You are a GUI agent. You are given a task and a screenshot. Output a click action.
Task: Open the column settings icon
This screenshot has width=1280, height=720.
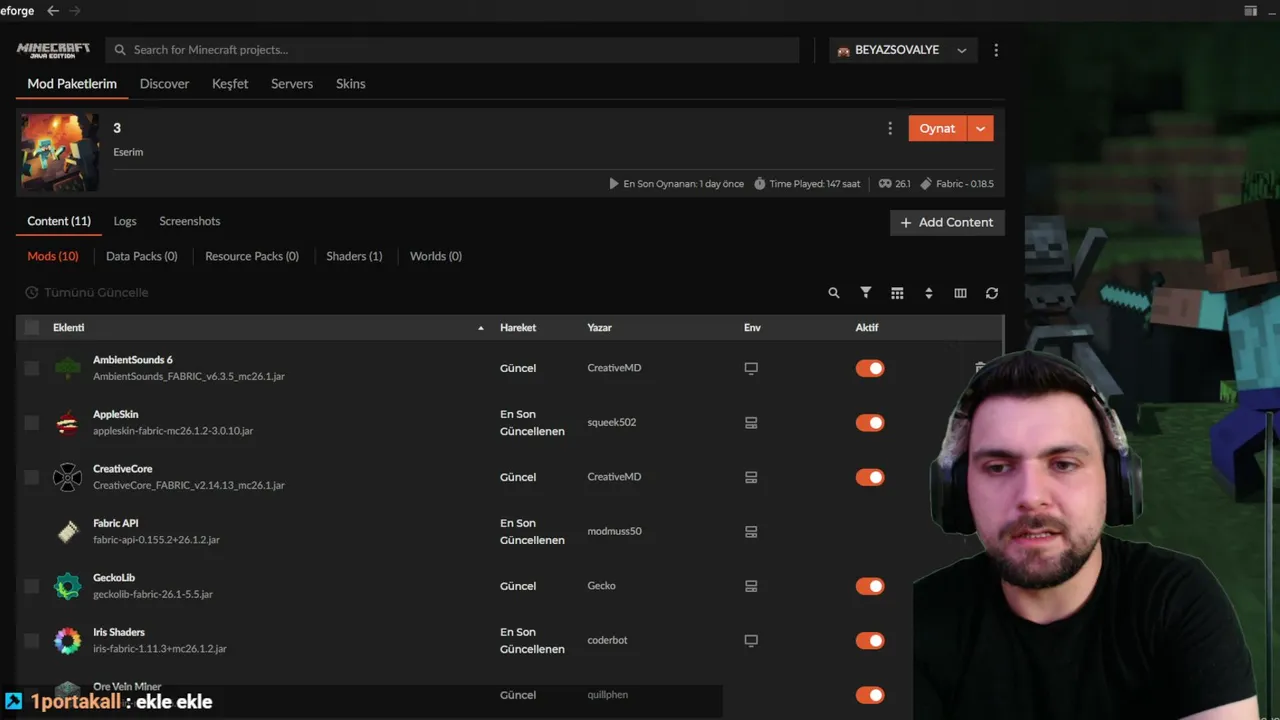[x=960, y=293]
